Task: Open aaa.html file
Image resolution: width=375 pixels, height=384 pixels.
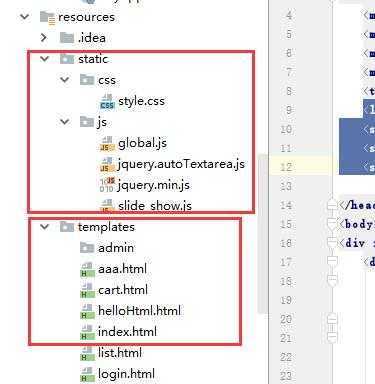Action: pyautogui.click(x=122, y=269)
